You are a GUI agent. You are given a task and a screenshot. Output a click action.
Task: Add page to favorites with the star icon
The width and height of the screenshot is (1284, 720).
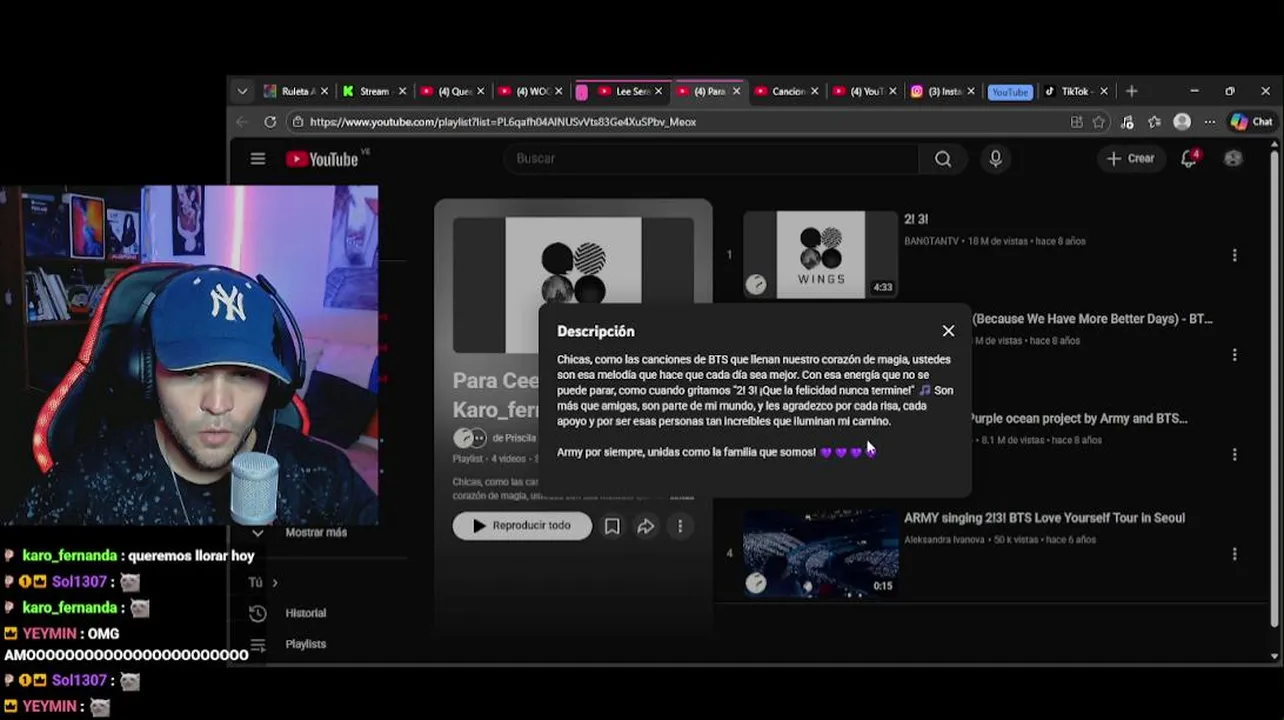coord(1100,122)
